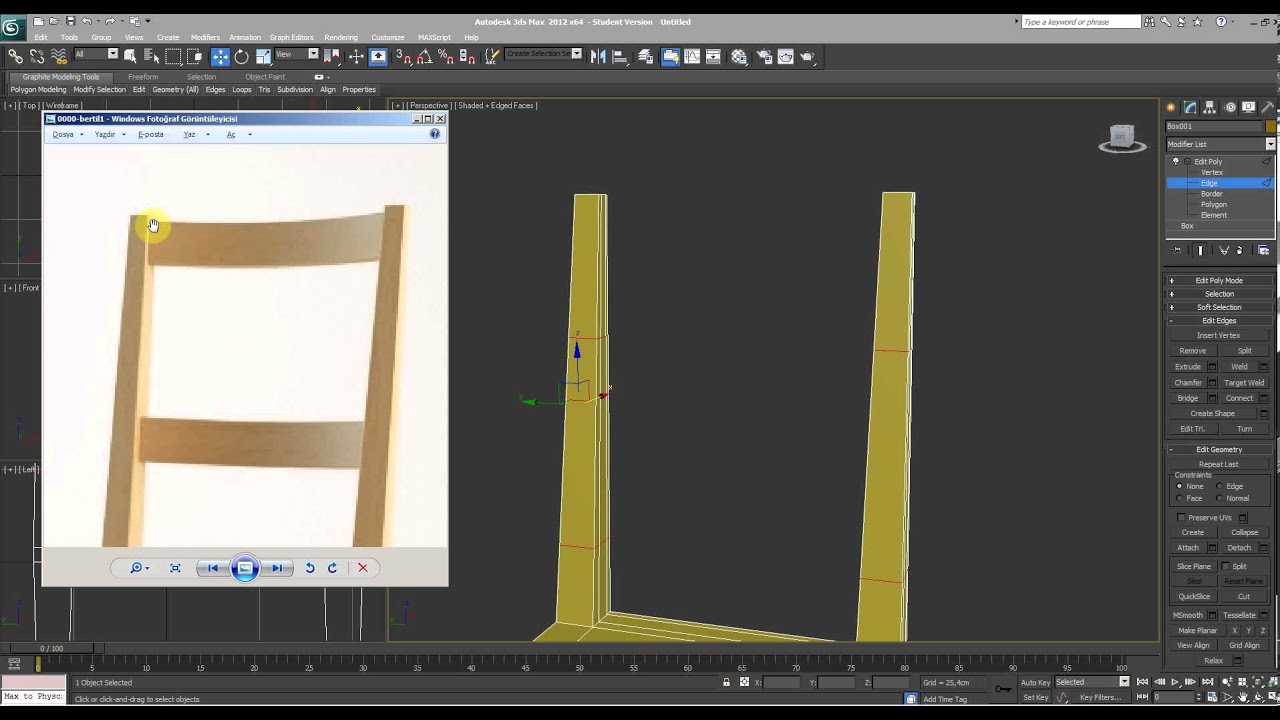Open the Material Editor icon
The width and height of the screenshot is (1280, 720).
pos(739,56)
